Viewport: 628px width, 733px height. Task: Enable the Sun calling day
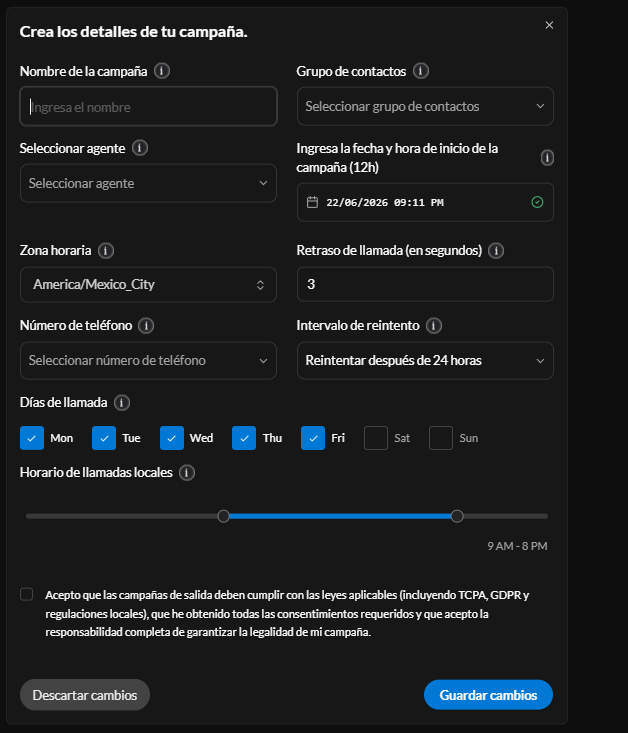[x=441, y=438]
